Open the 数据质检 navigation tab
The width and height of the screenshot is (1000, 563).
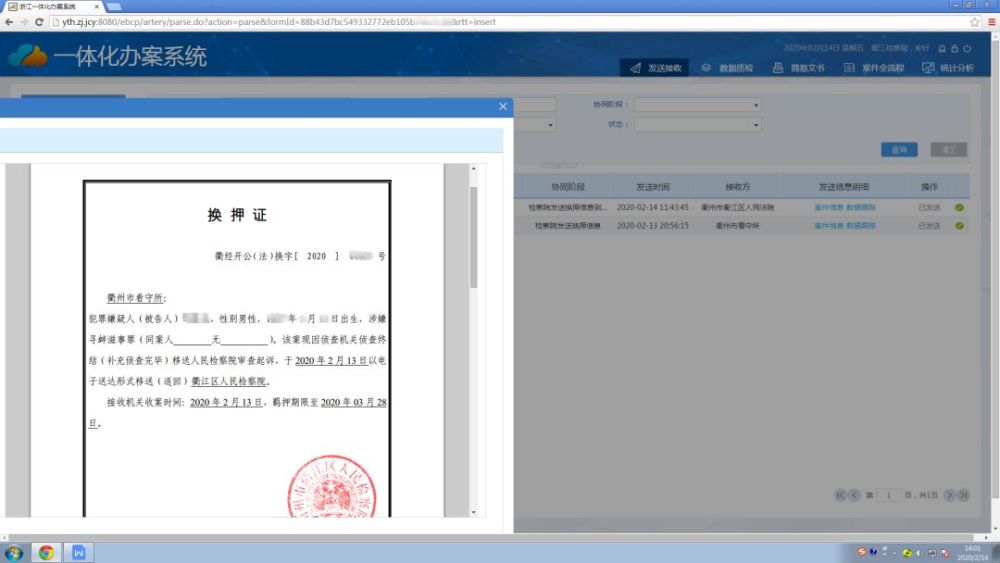[x=727, y=68]
